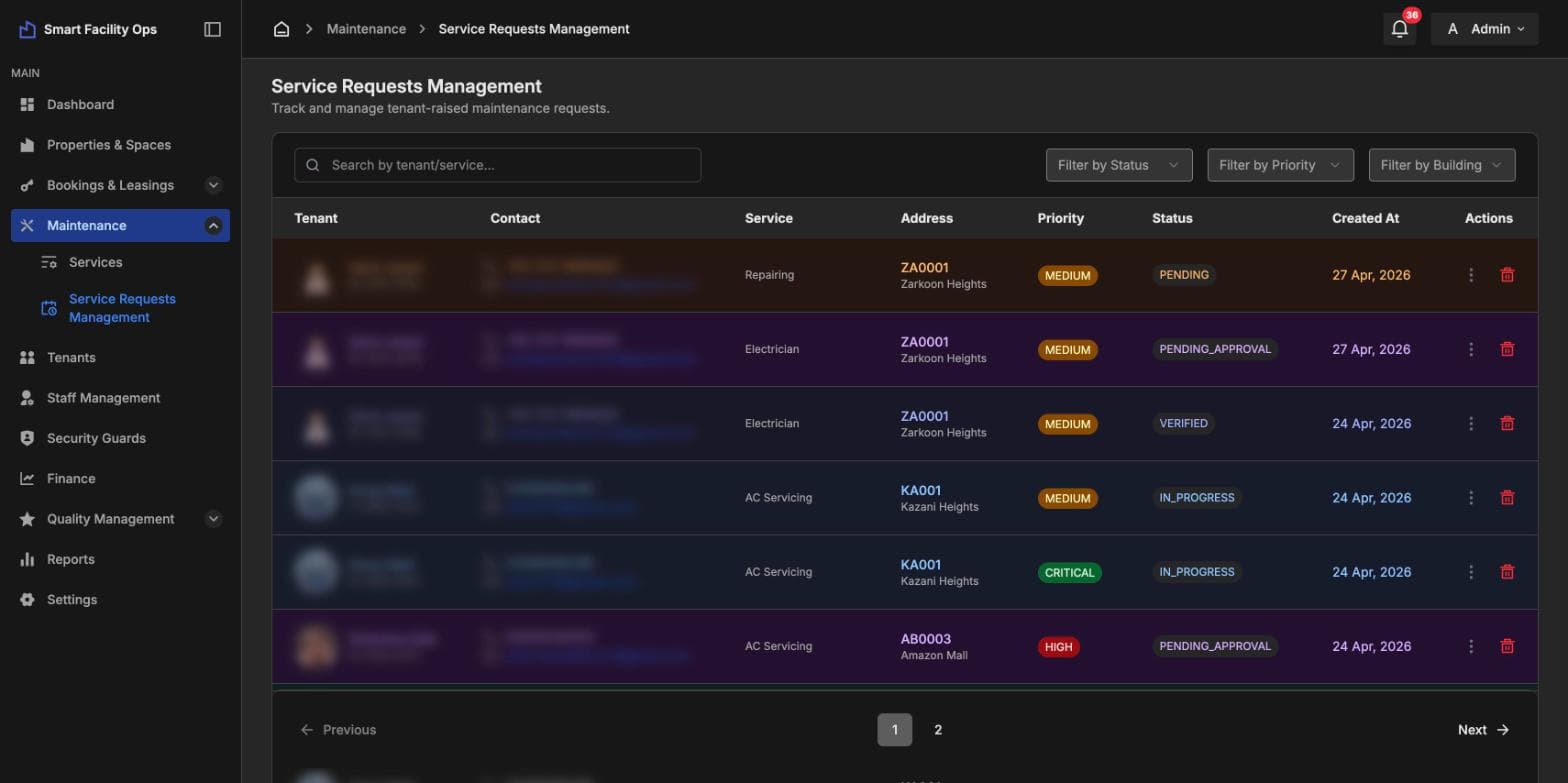1568x783 pixels.
Task: Click the Previous page button
Action: coord(338,730)
